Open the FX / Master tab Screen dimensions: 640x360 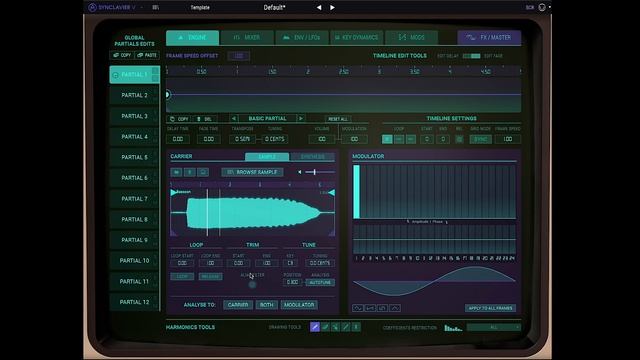(489, 38)
